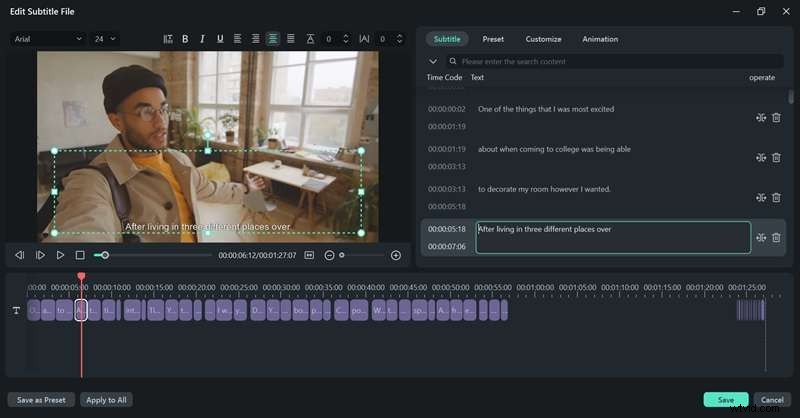This screenshot has height=418, width=800.
Task: Zoom in timeline with plus icon
Action: 395,255
